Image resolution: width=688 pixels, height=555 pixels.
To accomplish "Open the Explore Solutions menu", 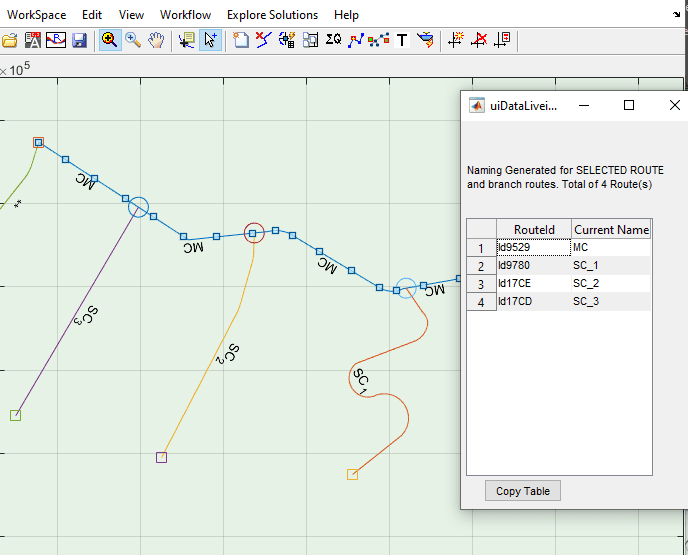I will pos(272,15).
